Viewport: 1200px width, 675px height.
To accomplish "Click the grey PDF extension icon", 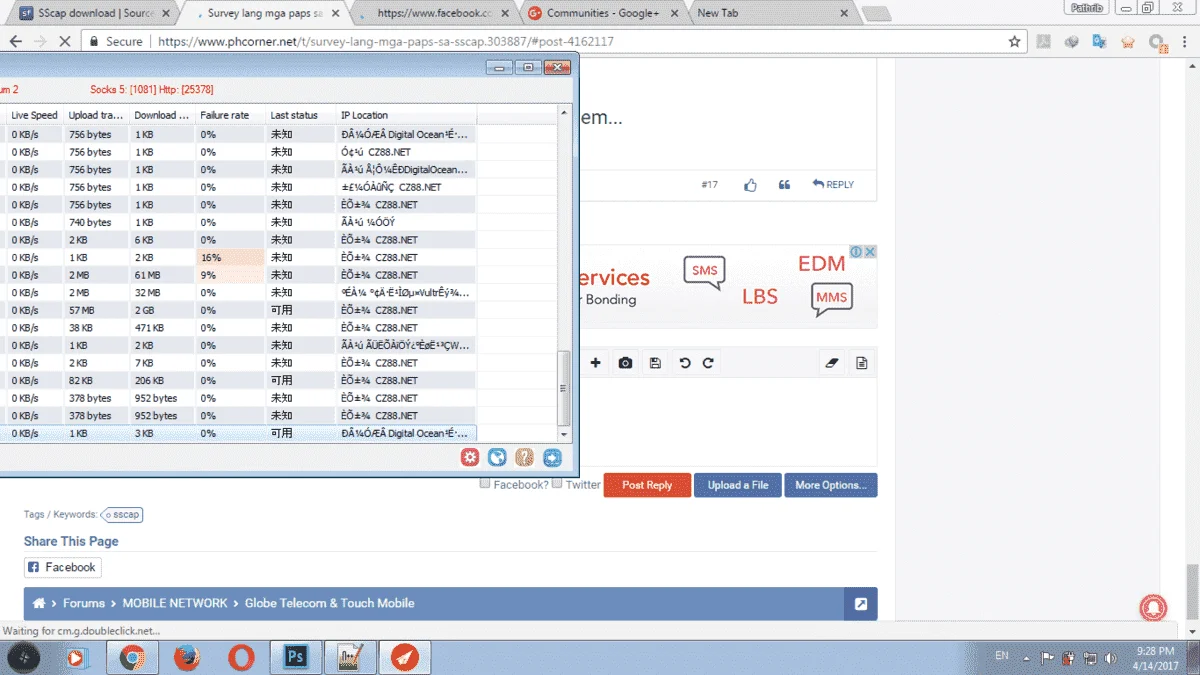I will click(1043, 42).
